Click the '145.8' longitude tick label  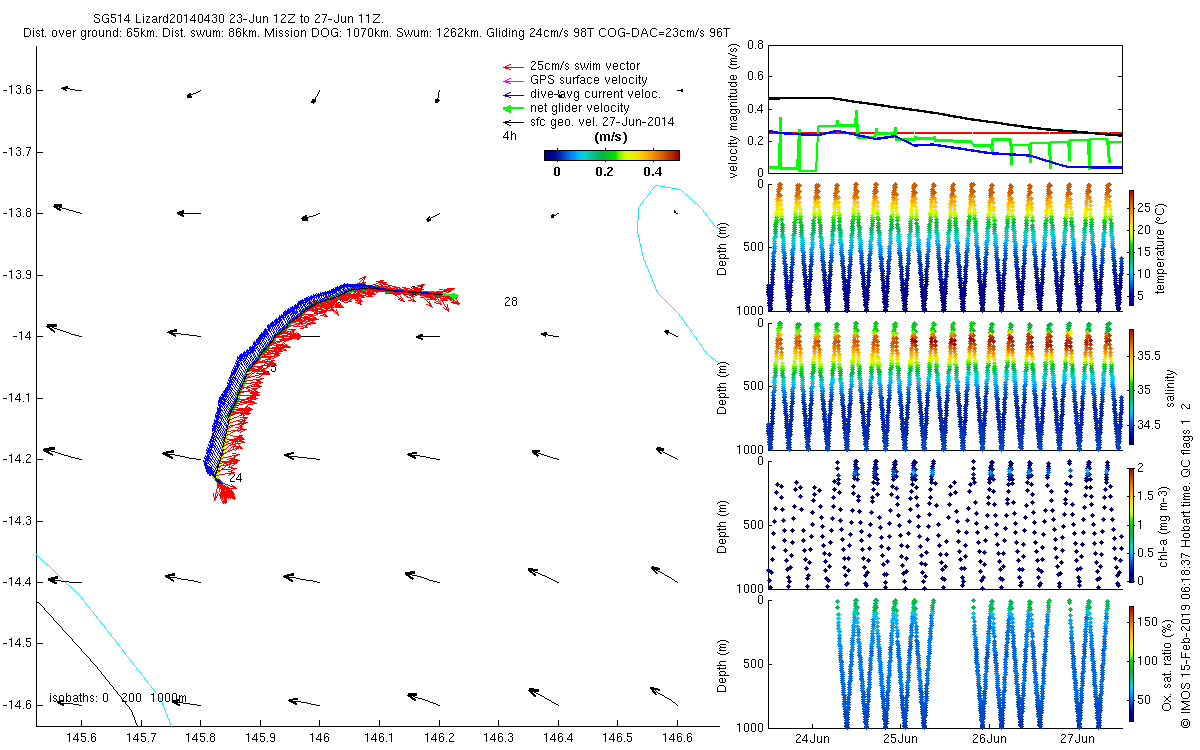[200, 739]
